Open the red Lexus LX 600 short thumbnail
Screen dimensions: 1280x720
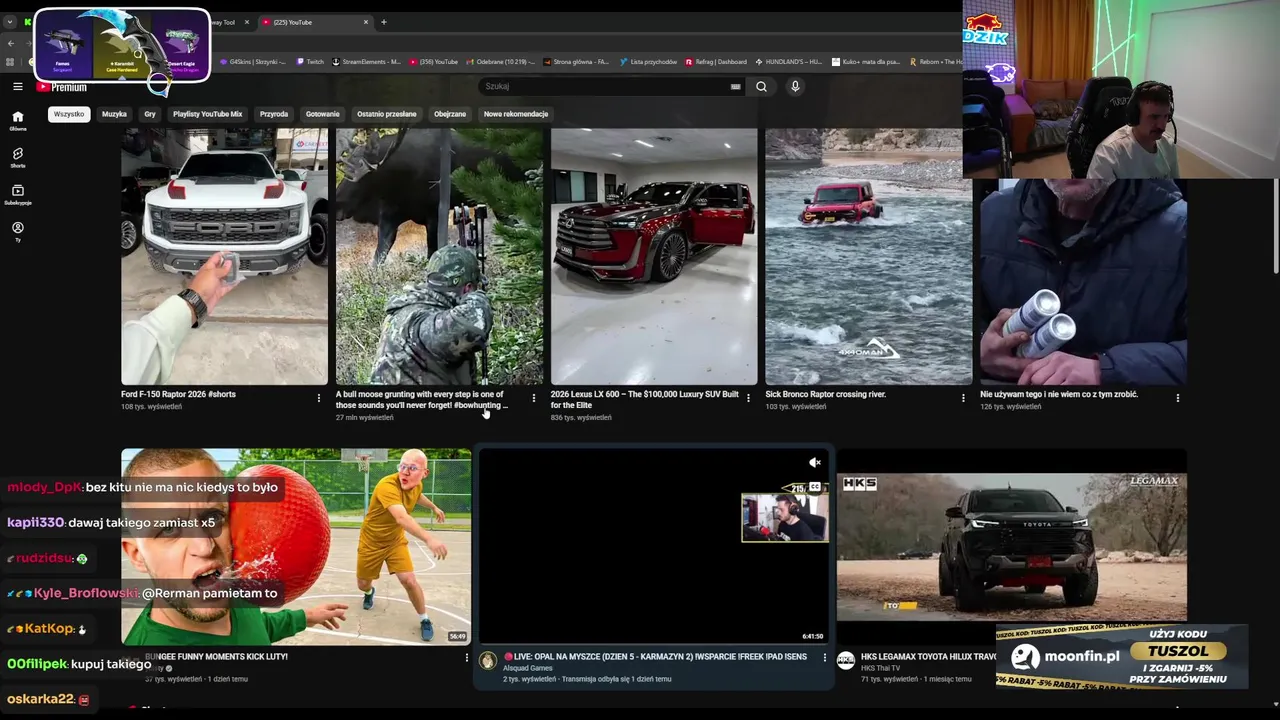(654, 256)
